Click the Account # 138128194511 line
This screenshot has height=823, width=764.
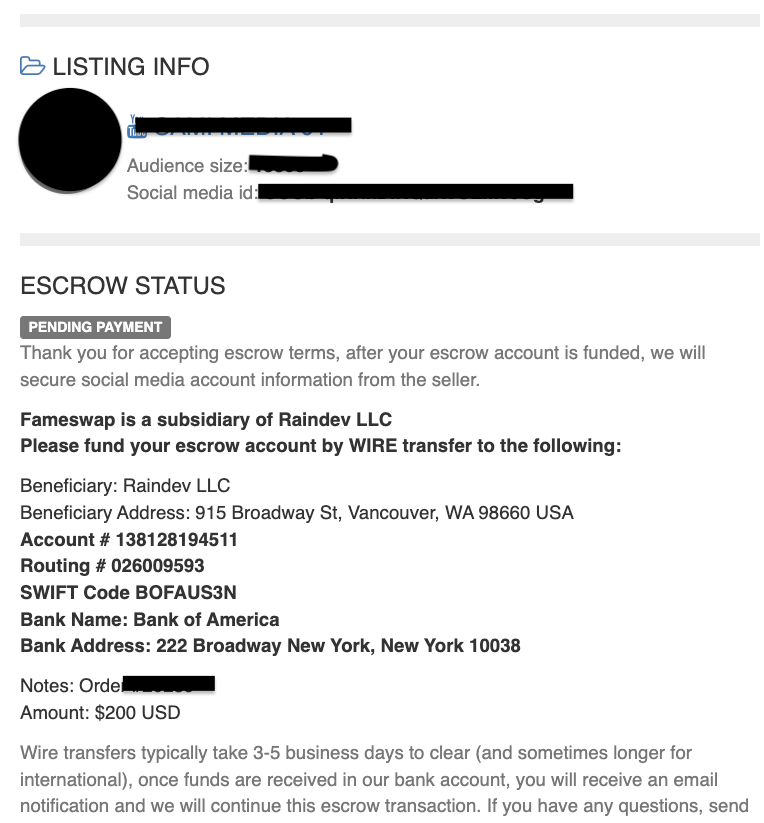[129, 540]
